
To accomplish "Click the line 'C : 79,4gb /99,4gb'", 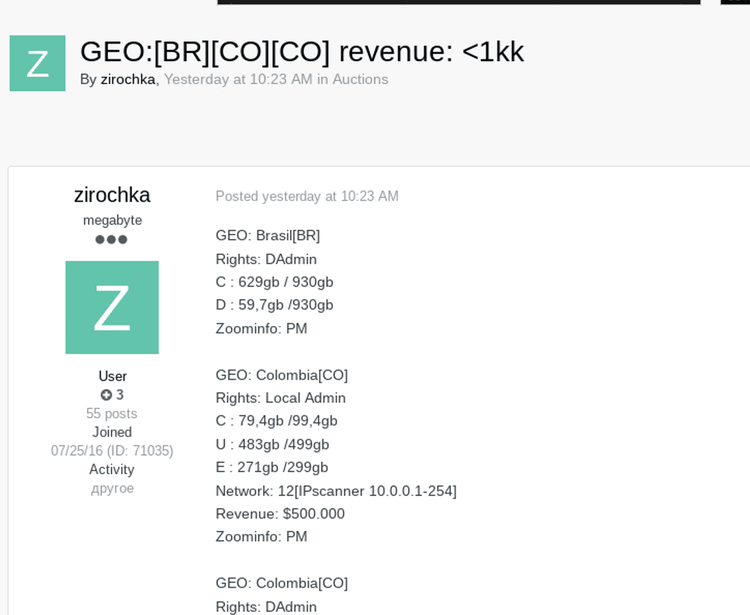I will pos(276,421).
